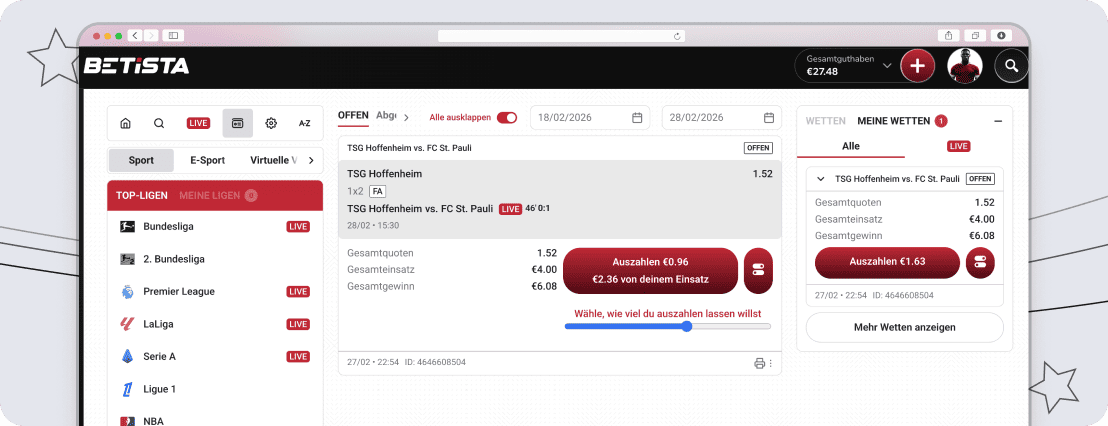Click the 18/02/2026 start date field
The image size is (1108, 426).
pyautogui.click(x=589, y=118)
